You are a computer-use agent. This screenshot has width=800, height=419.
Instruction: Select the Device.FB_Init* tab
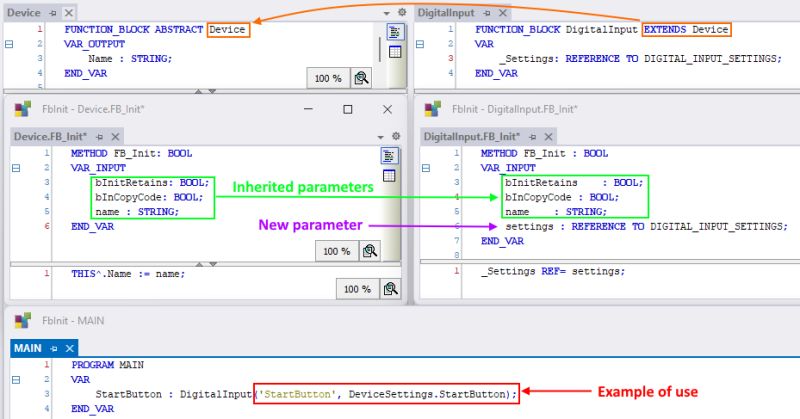[x=50, y=136]
